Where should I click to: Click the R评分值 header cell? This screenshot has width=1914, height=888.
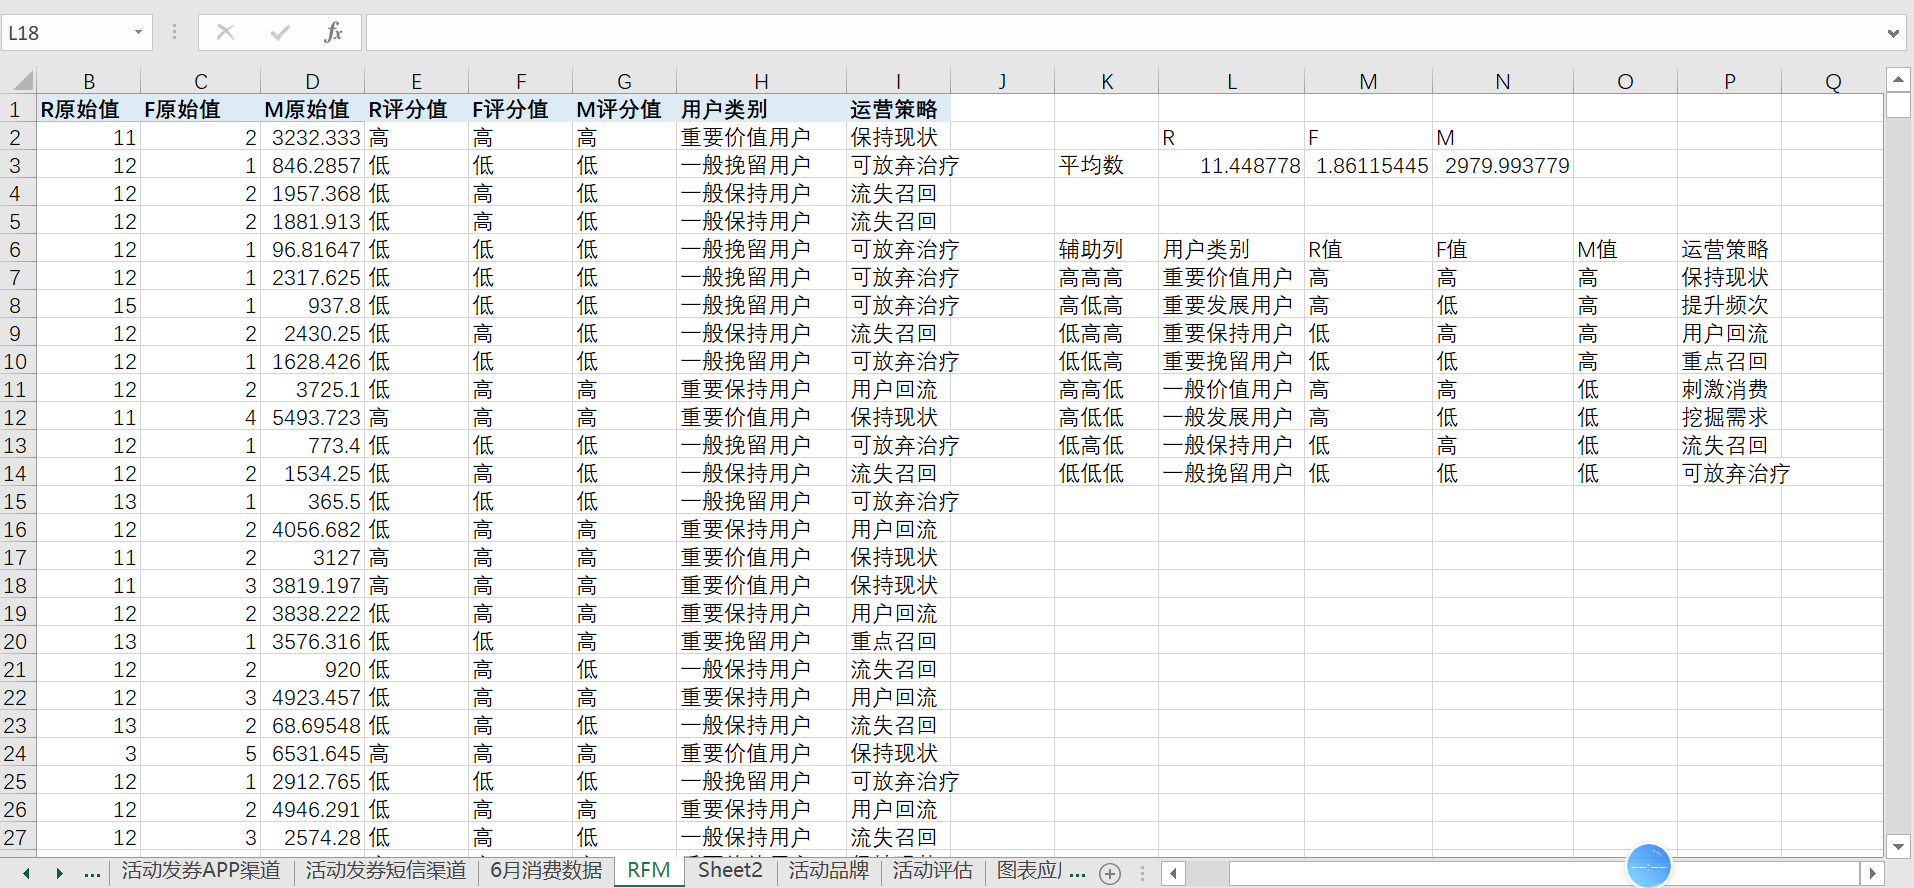(417, 109)
